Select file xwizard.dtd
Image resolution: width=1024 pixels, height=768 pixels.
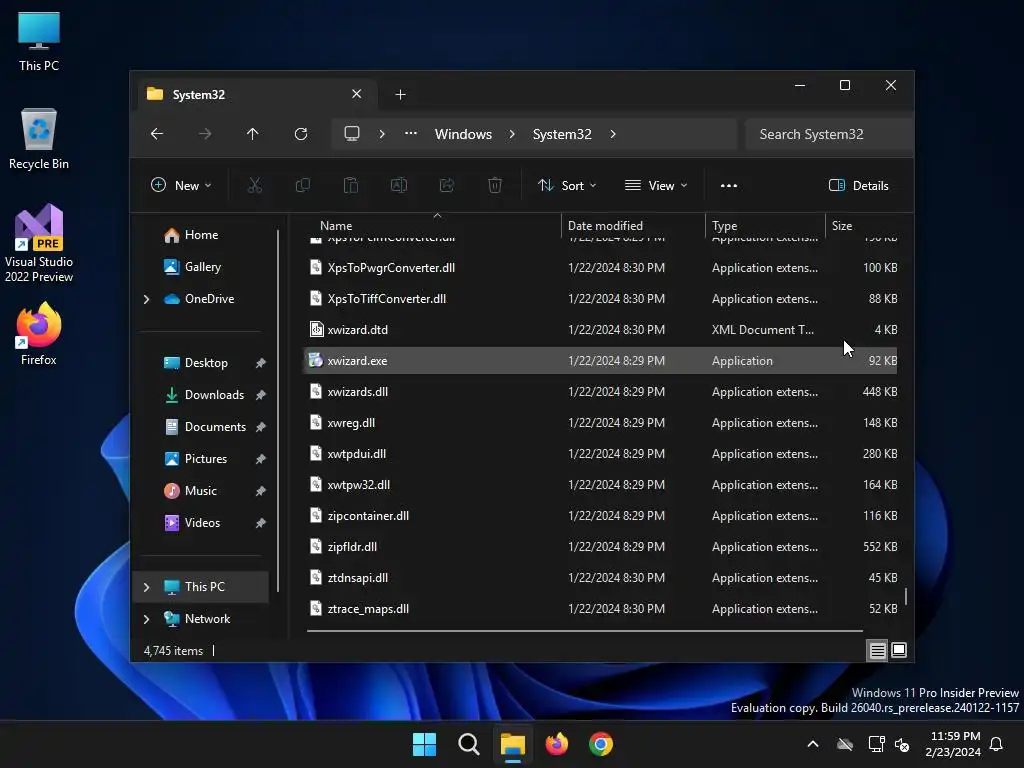pyautogui.click(x=600, y=330)
